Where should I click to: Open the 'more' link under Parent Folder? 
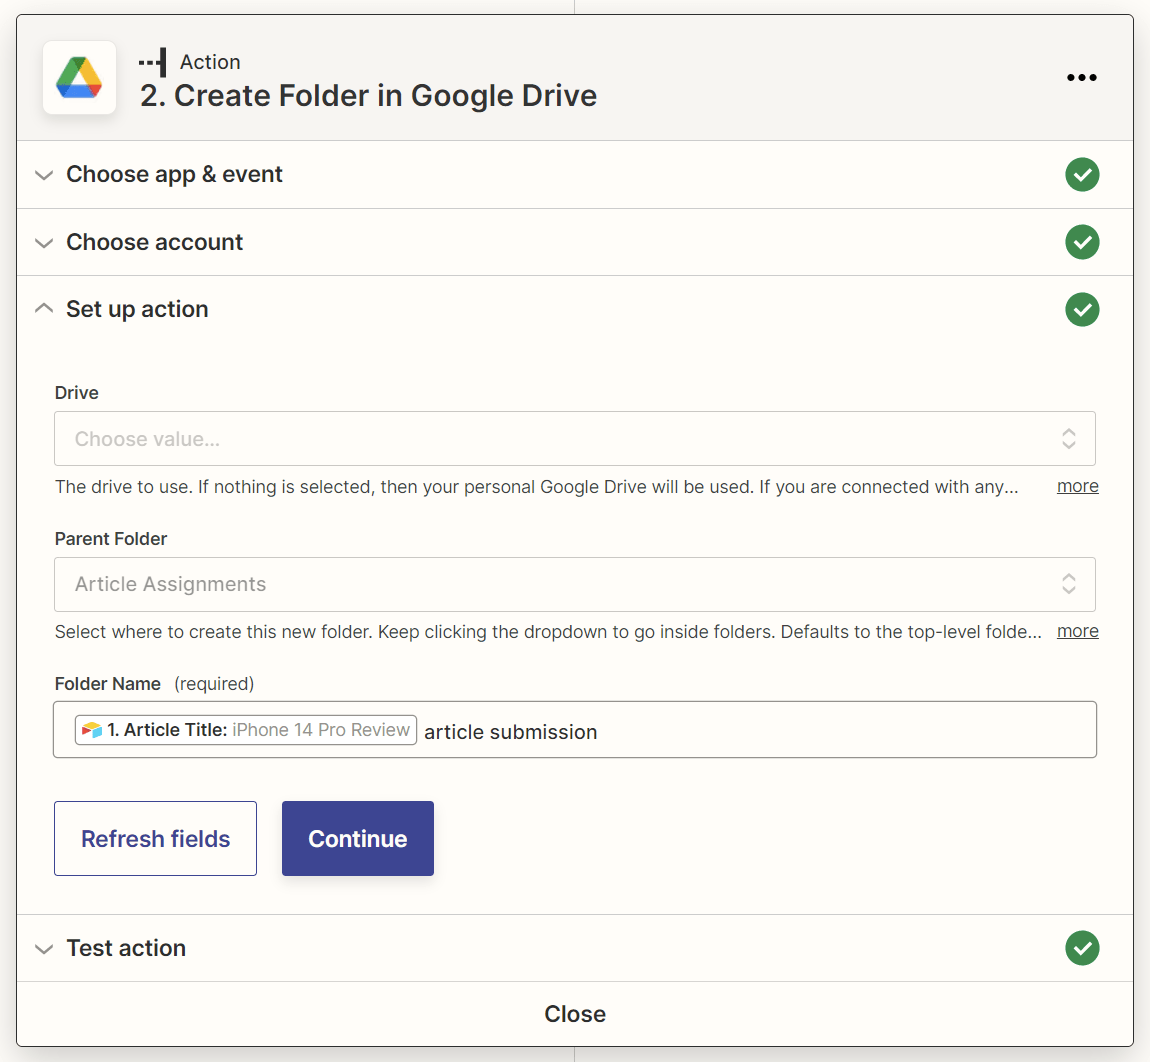1077,631
